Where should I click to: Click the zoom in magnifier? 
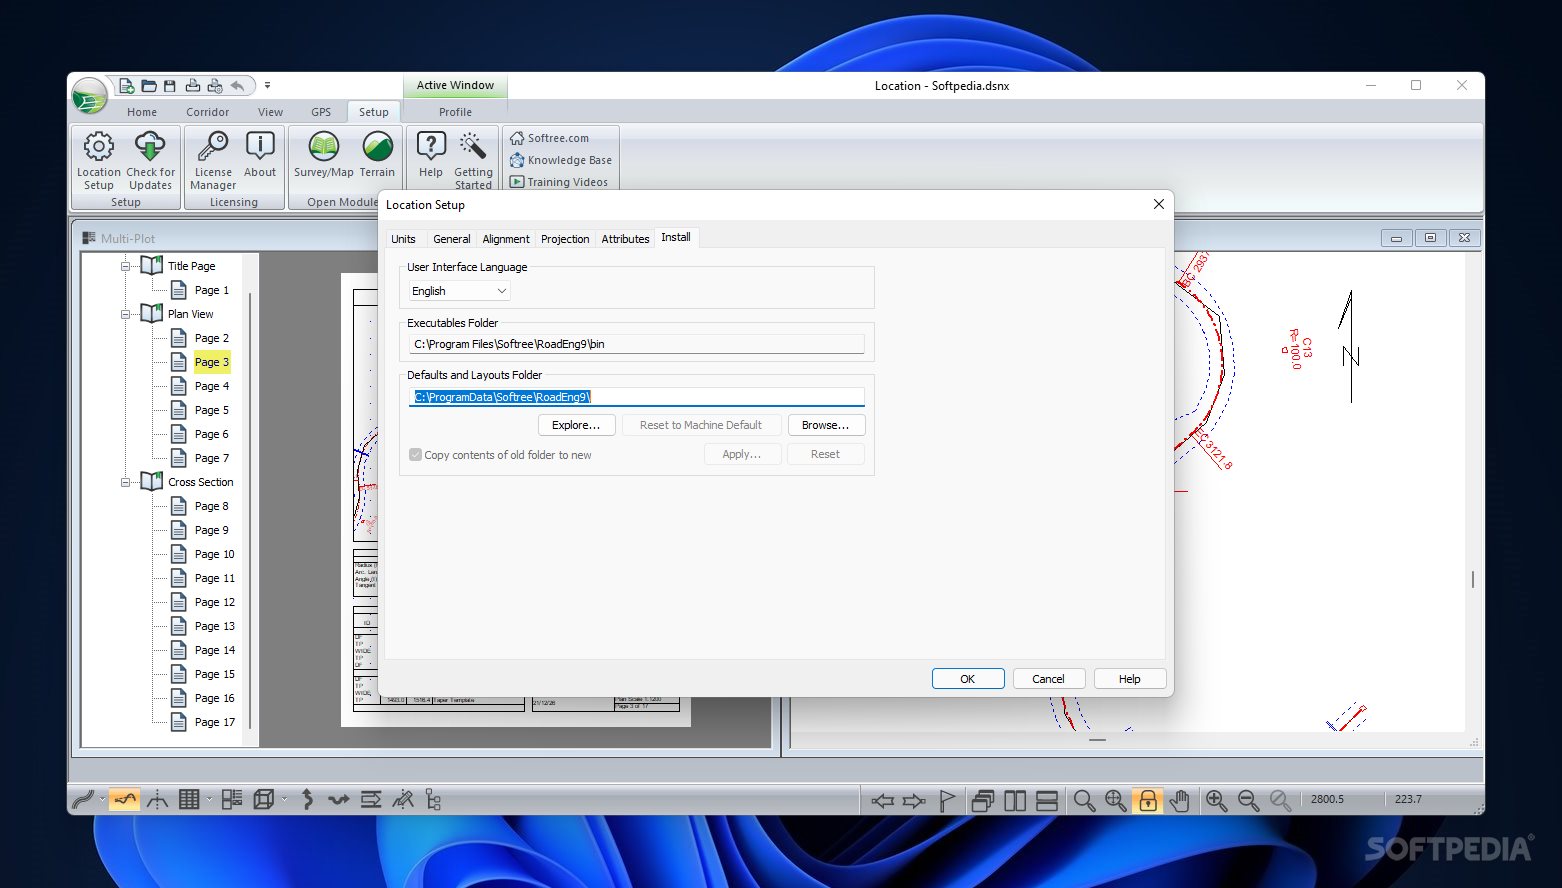click(x=1216, y=800)
